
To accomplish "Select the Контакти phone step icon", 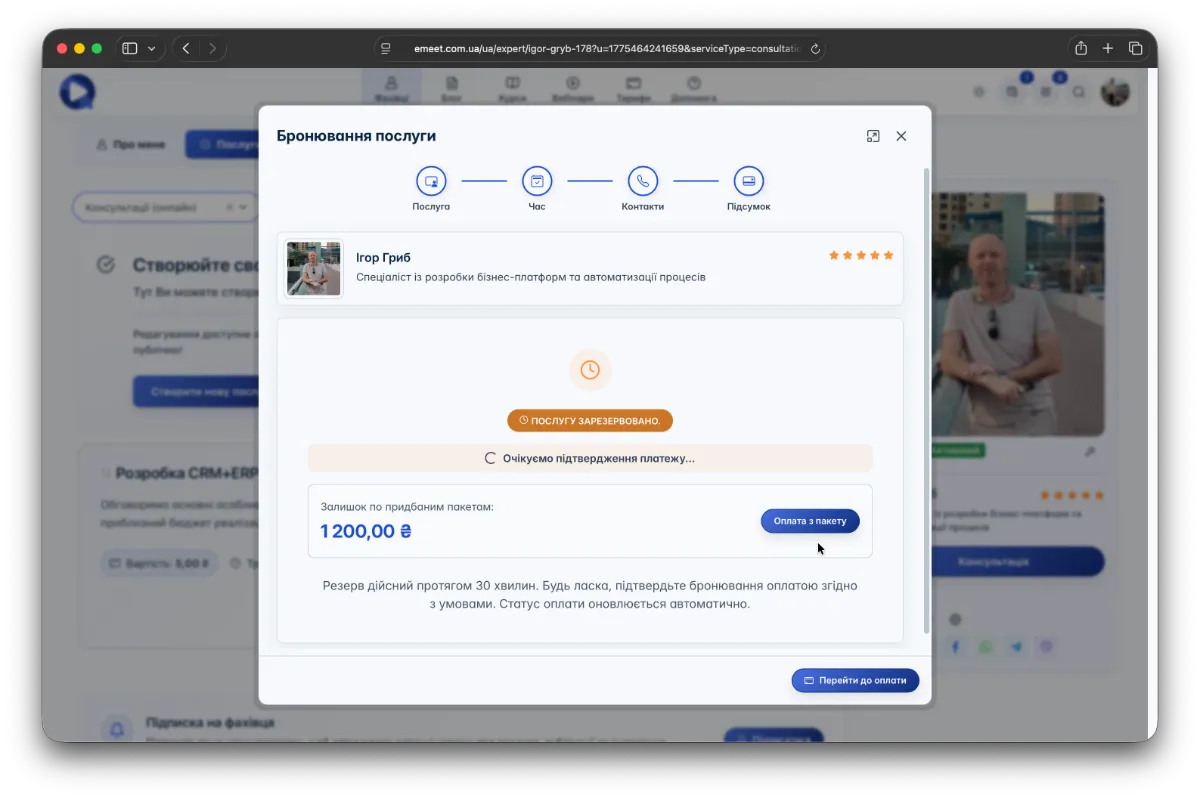I will (x=642, y=181).
